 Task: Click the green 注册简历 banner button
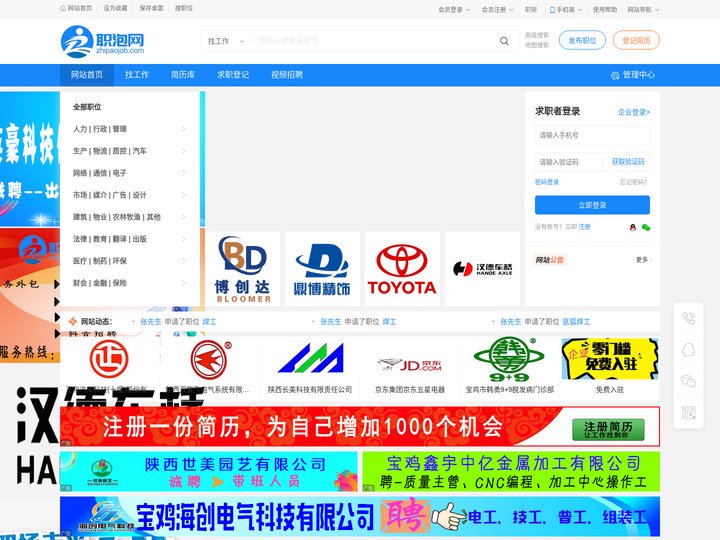608,429
